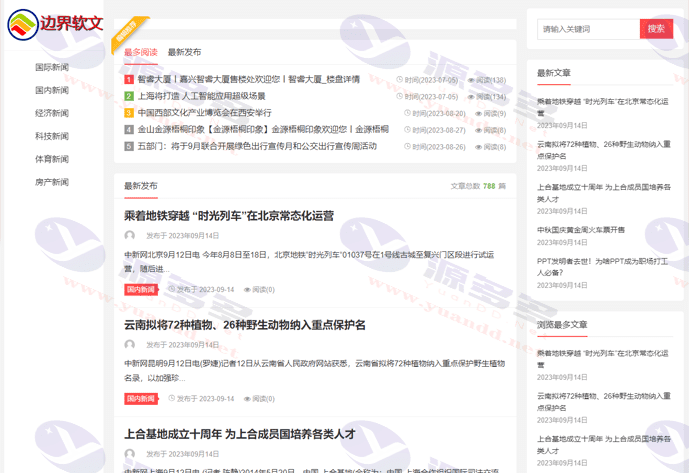
Task: Open headline 上合基地成立十周年 为上合成员国培养各类人才
Action: pos(240,434)
